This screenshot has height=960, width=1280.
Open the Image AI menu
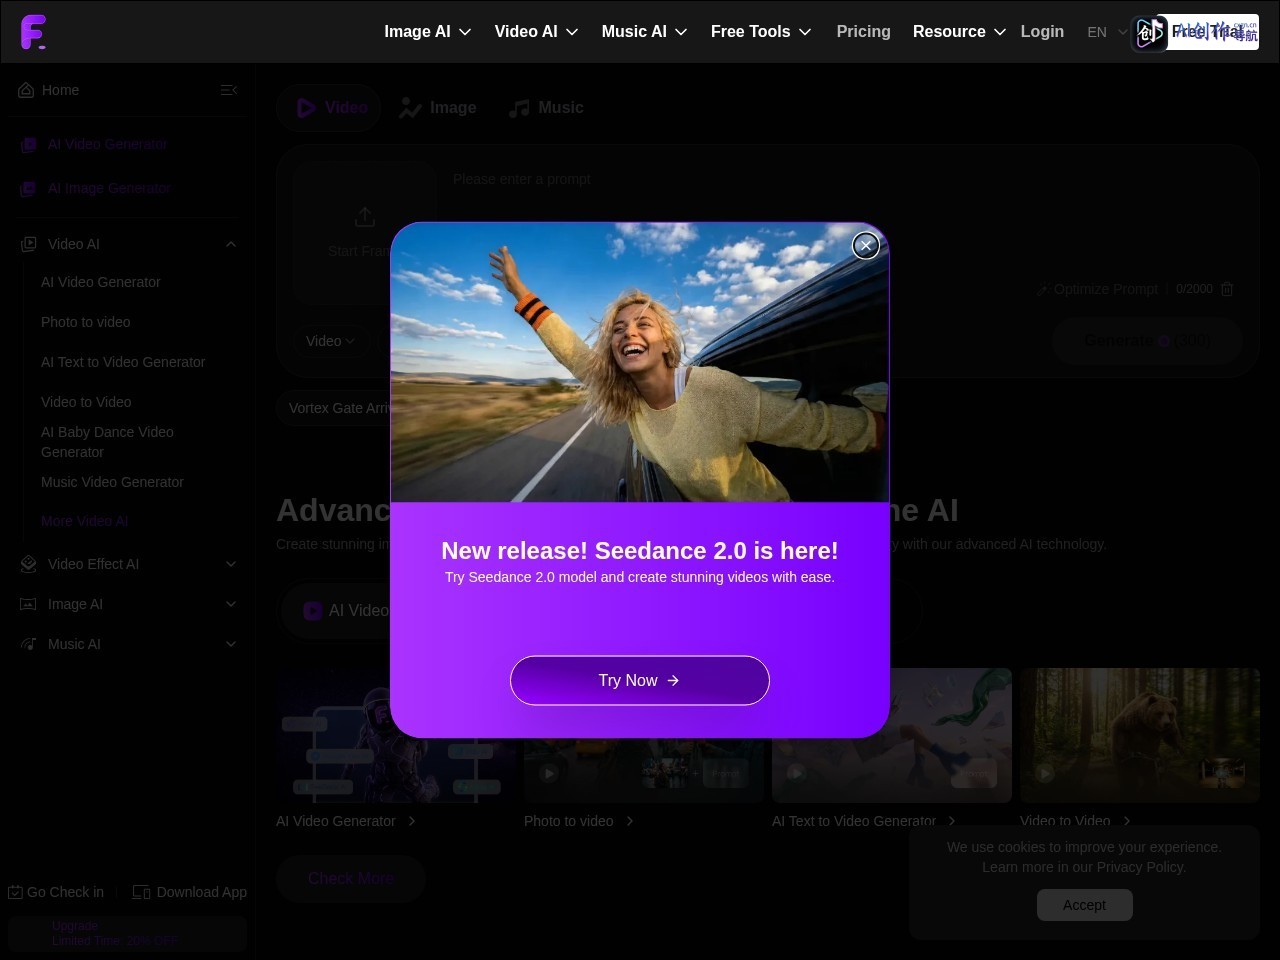coord(428,32)
